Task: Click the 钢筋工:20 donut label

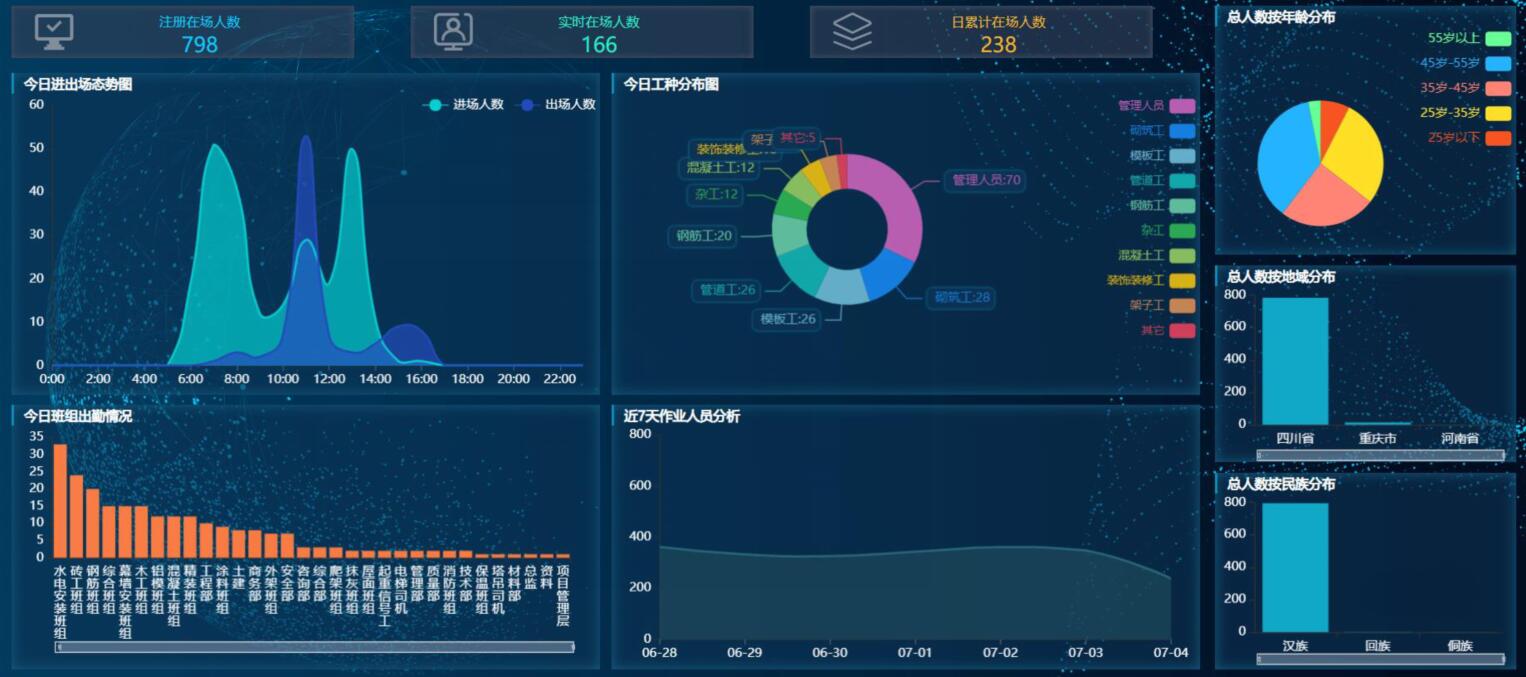Action: tap(703, 237)
